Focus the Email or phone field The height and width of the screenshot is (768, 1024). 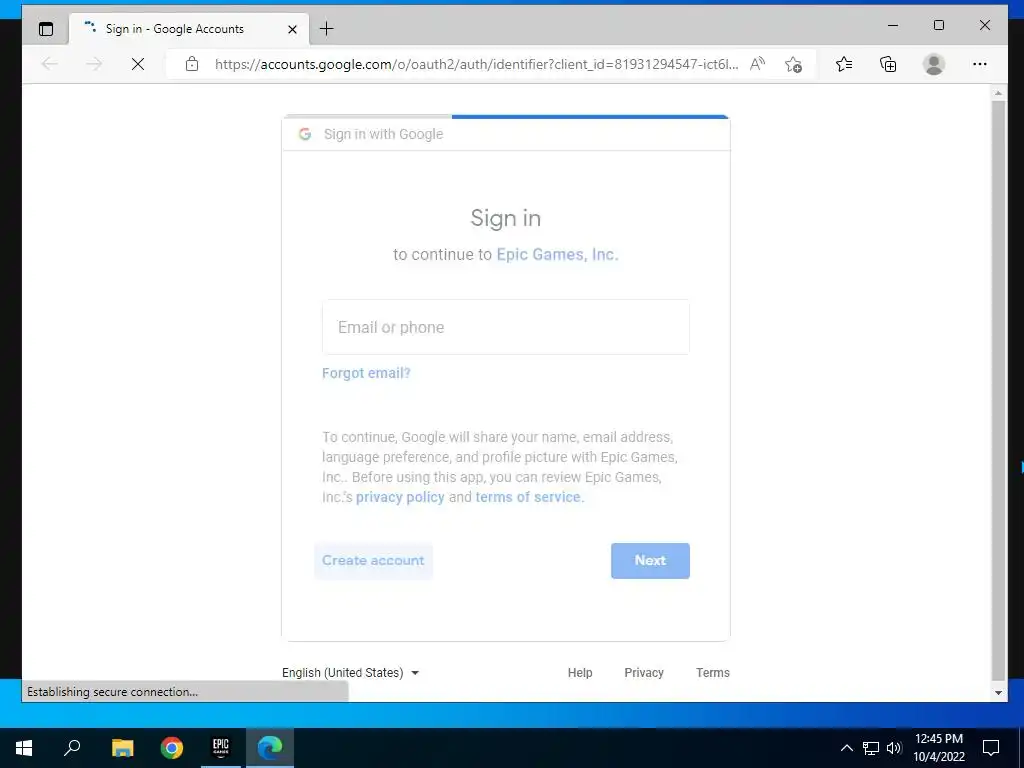505,327
